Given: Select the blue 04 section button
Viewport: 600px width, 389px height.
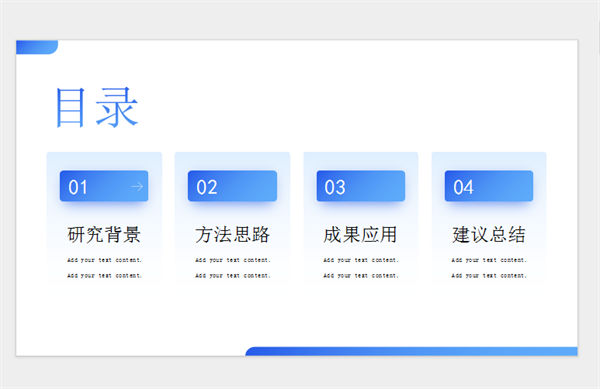Looking at the screenshot, I should point(489,186).
